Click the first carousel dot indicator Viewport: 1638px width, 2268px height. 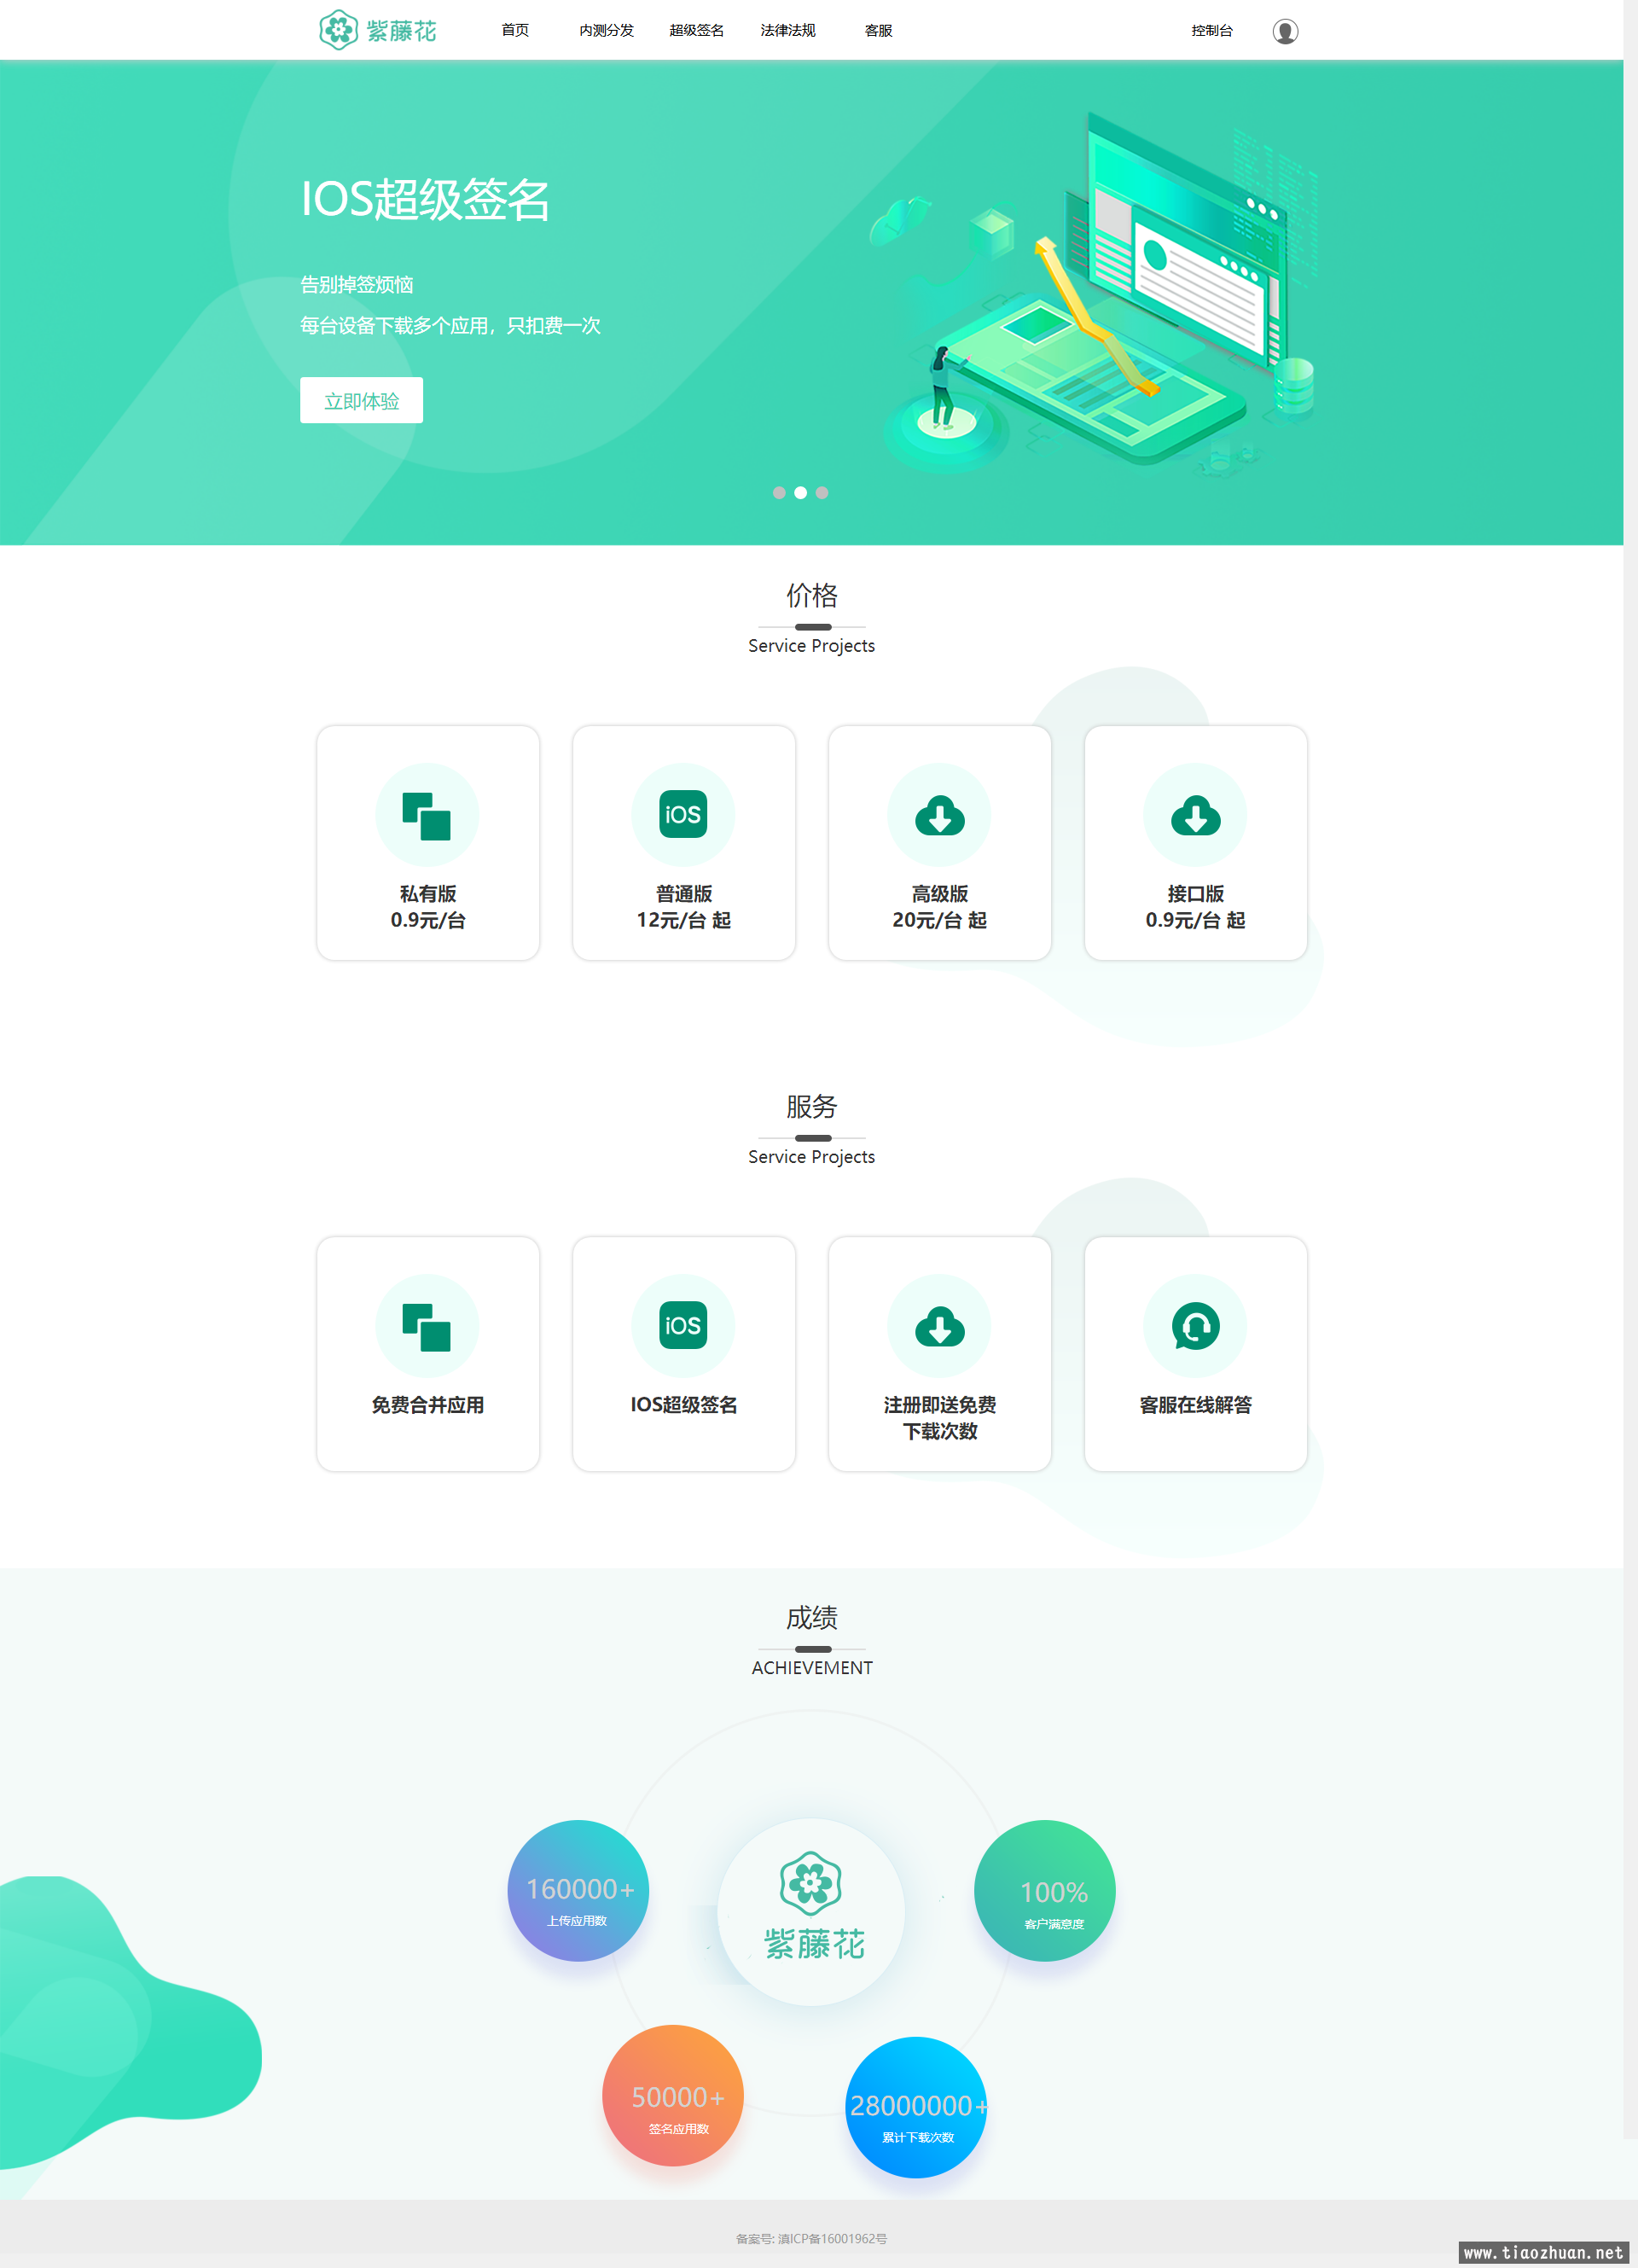(x=776, y=491)
